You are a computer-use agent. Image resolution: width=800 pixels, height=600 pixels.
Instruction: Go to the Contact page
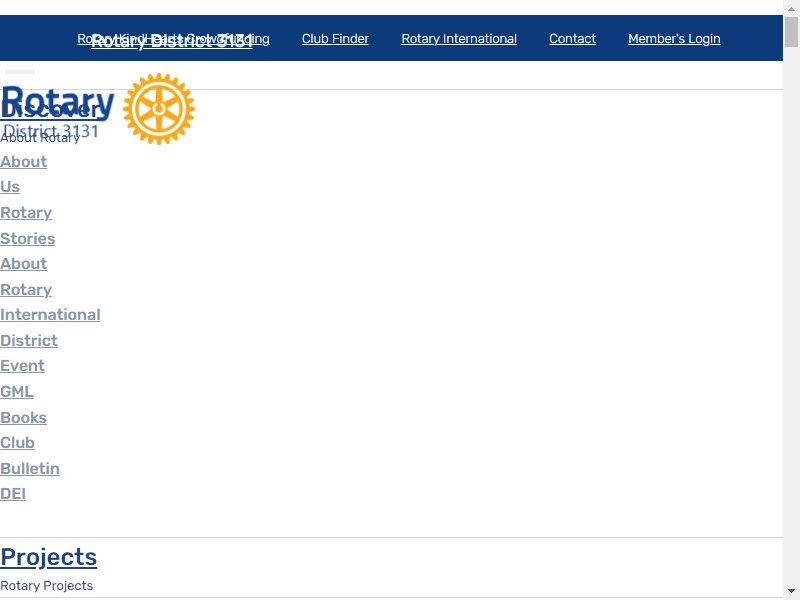point(572,39)
